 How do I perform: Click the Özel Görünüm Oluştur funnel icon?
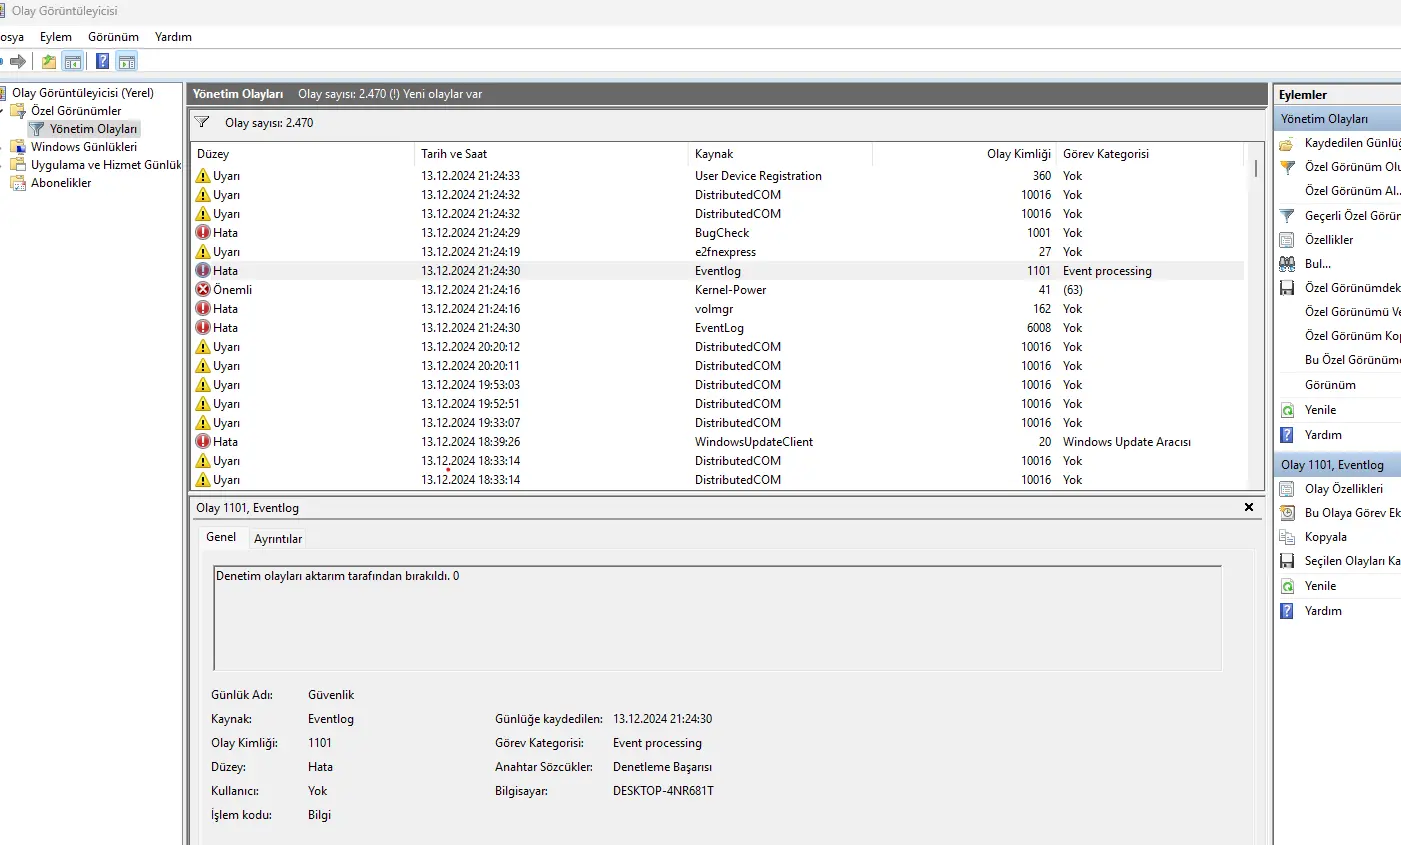coord(1287,167)
